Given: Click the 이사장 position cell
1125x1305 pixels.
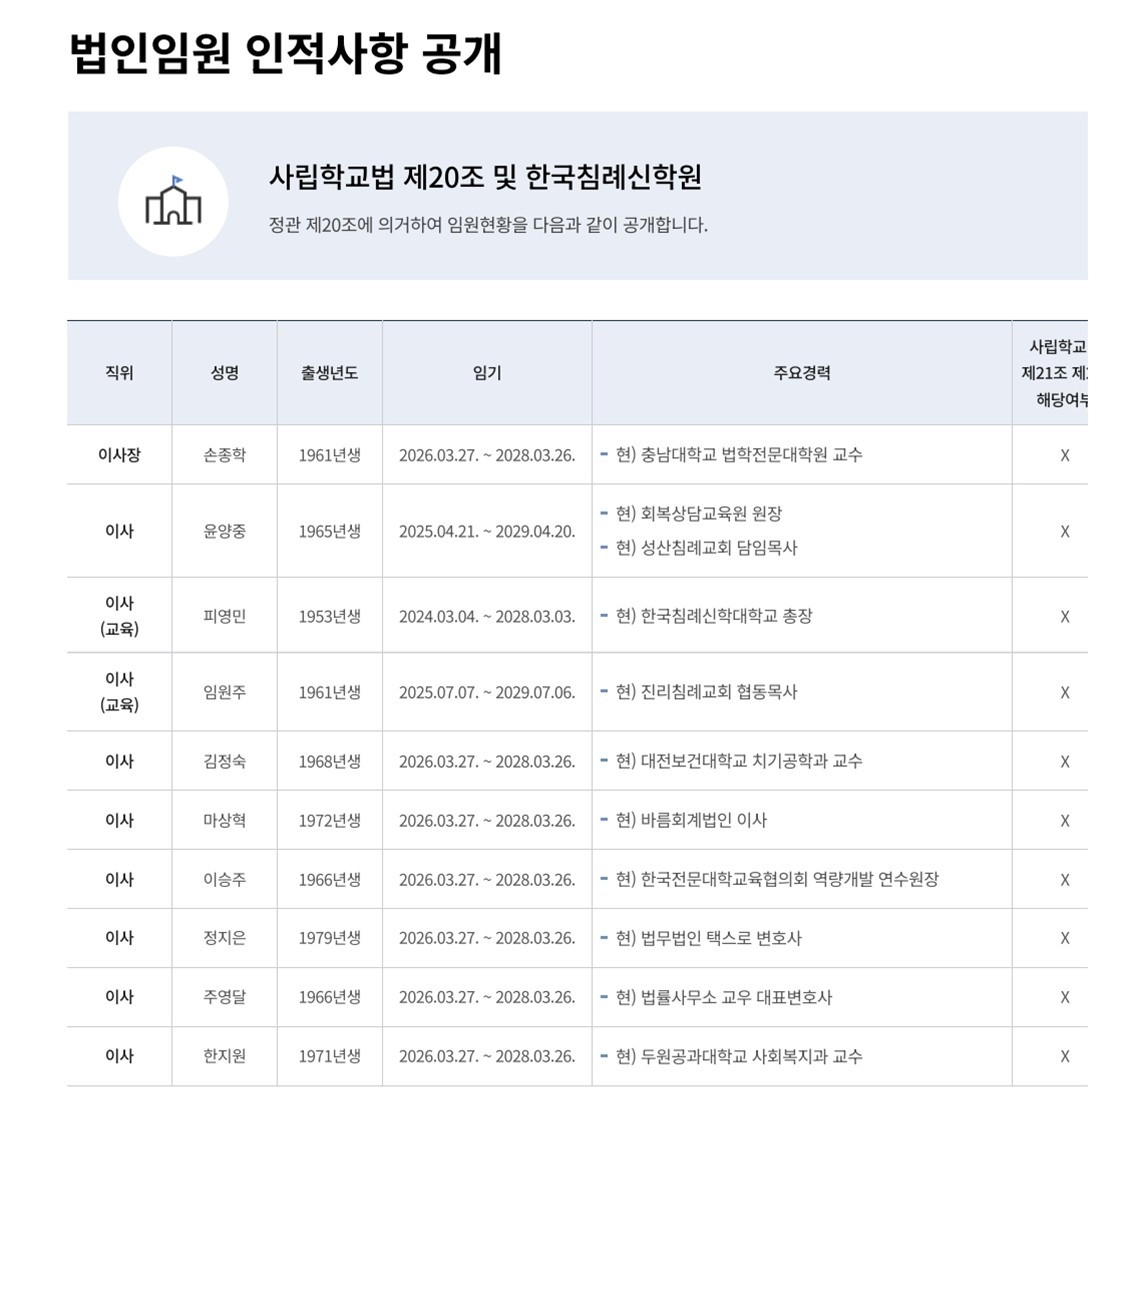Looking at the screenshot, I should (119, 455).
